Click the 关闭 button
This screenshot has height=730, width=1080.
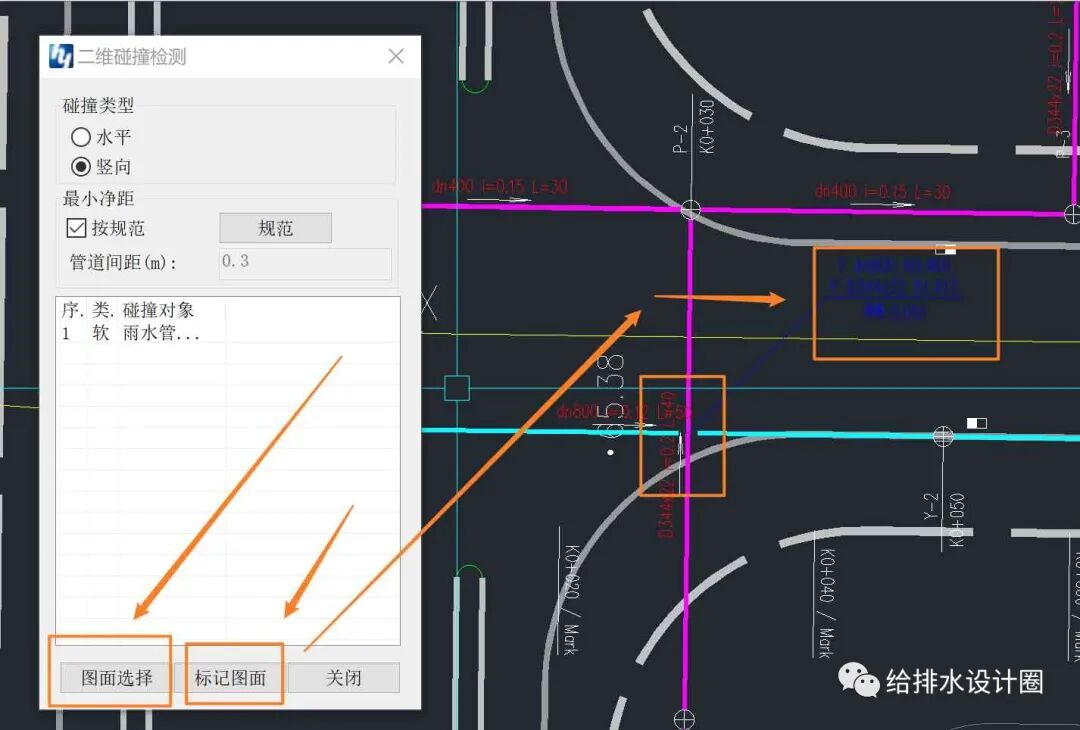pyautogui.click(x=344, y=678)
